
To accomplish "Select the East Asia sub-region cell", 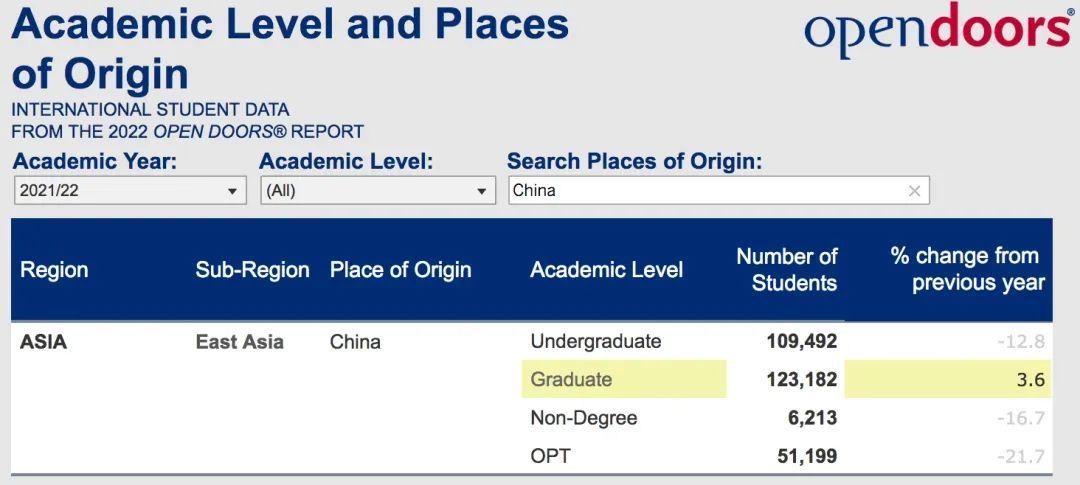I will 240,342.
